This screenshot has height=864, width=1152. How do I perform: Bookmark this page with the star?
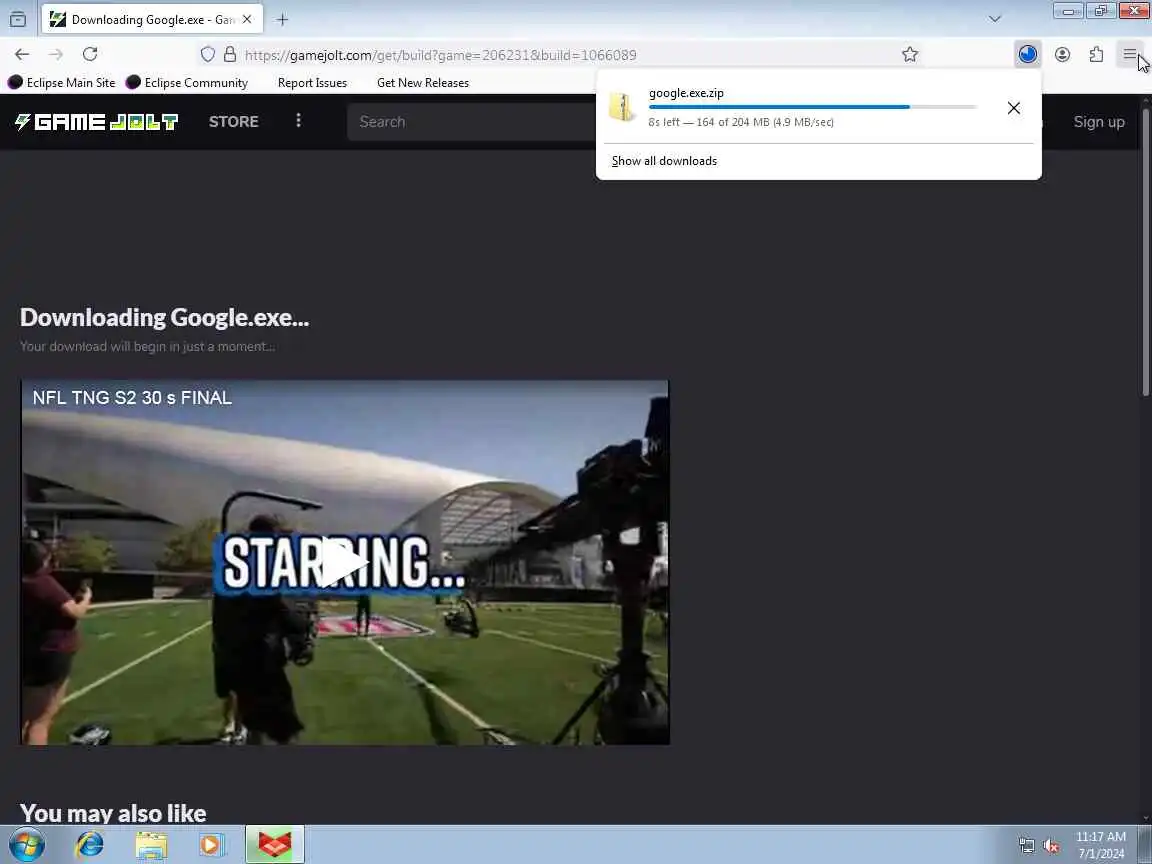coord(910,54)
